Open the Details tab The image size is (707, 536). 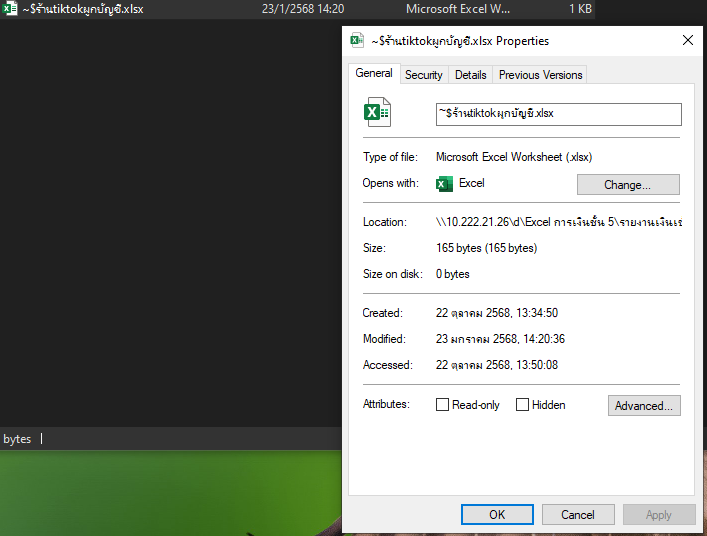click(x=470, y=75)
